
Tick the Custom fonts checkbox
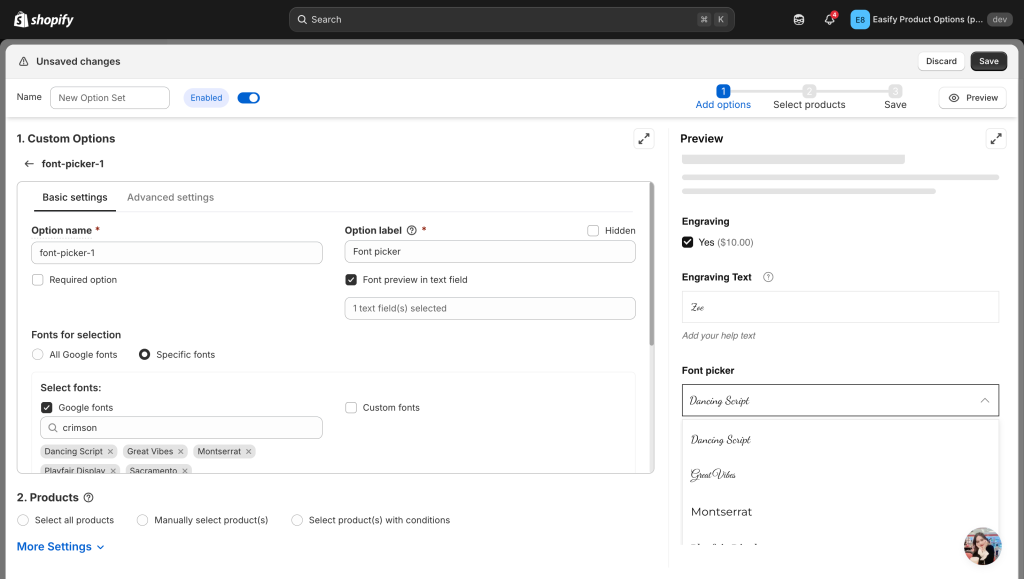click(x=351, y=408)
